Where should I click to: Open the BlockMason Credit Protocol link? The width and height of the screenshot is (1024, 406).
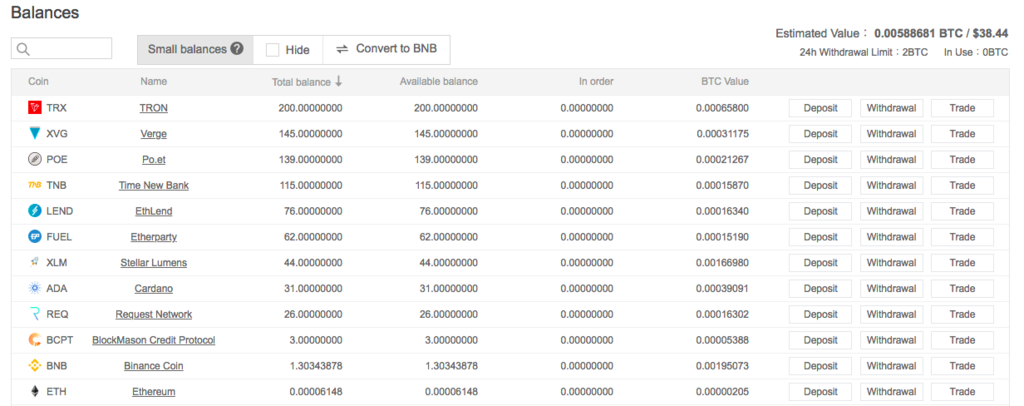153,340
